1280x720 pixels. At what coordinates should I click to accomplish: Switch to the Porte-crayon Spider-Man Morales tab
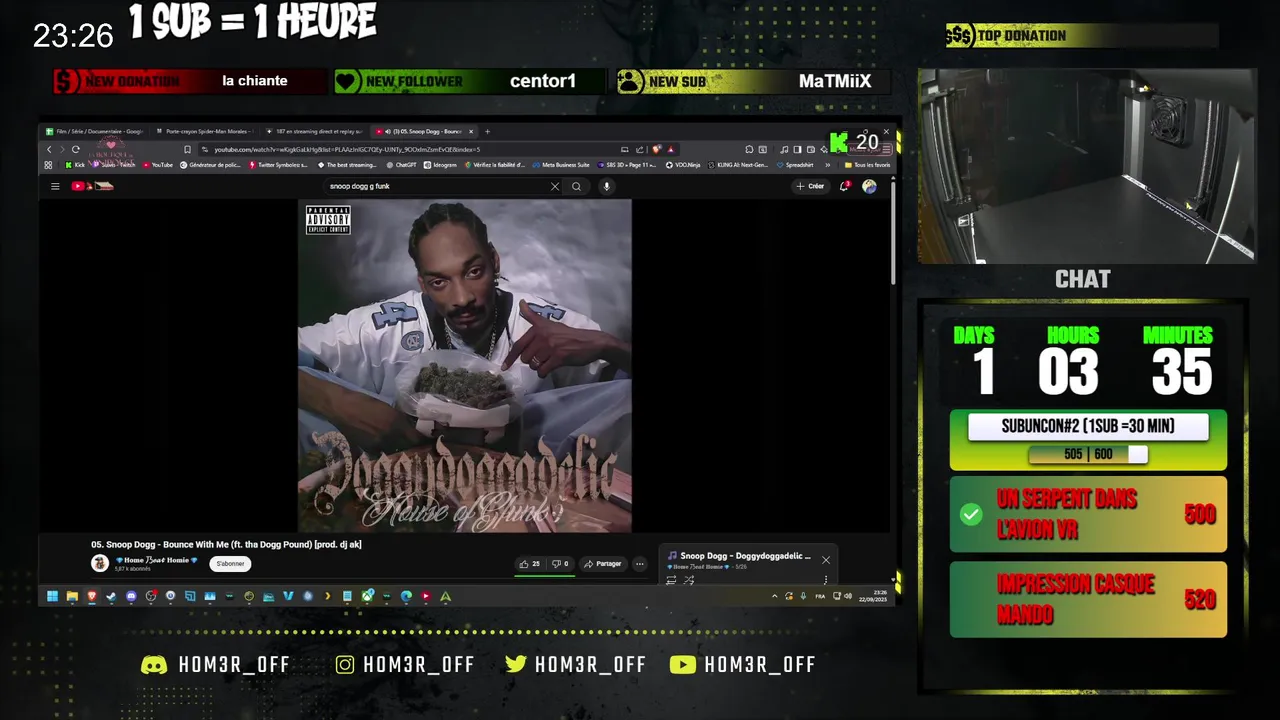point(206,131)
